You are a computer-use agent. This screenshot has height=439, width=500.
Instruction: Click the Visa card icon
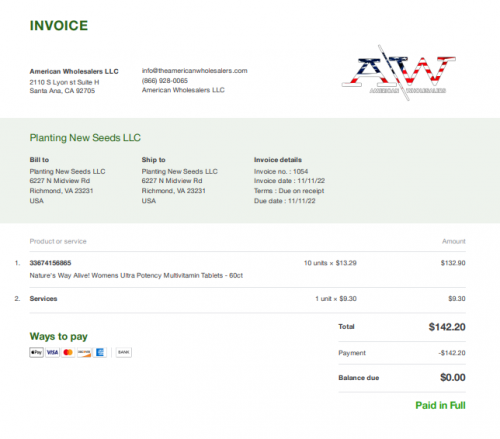52,352
